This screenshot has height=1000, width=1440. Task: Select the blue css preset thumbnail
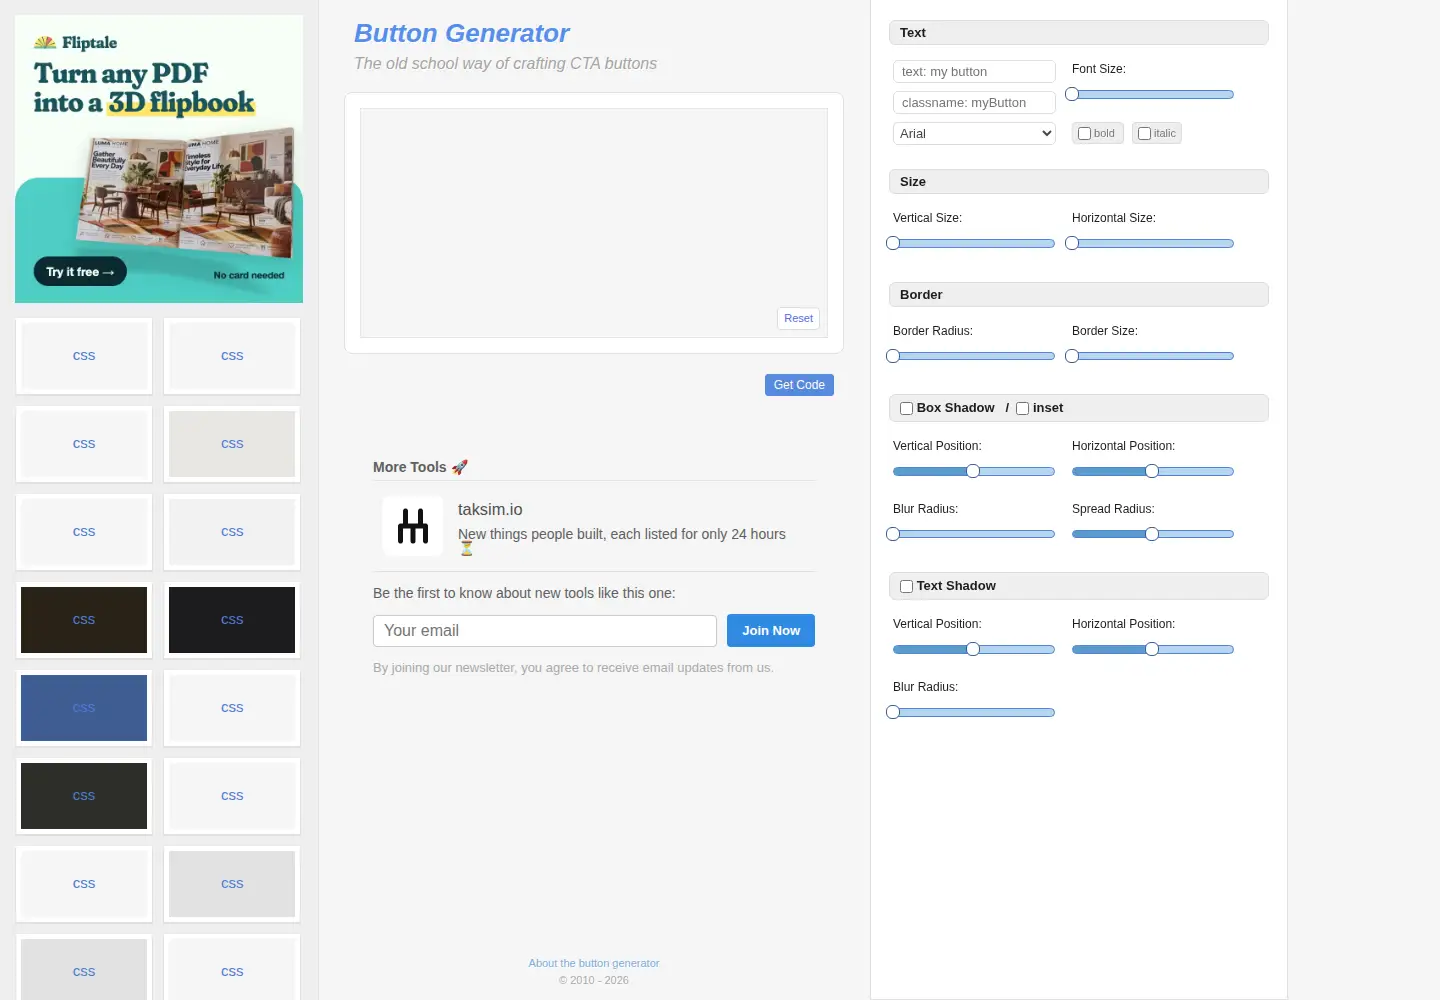84,708
